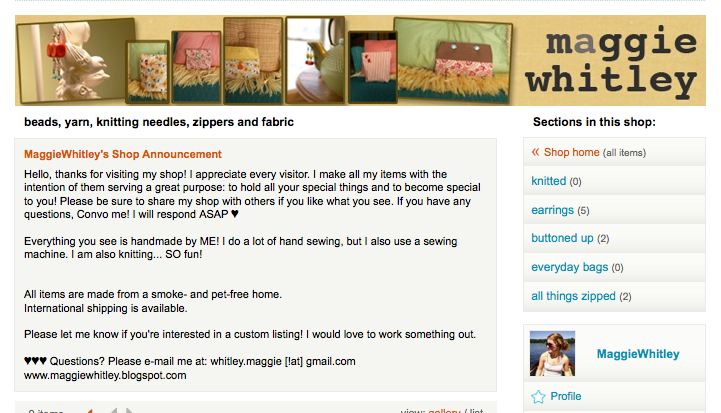Select the brown clutch with blue buttons photo

[x=453, y=62]
